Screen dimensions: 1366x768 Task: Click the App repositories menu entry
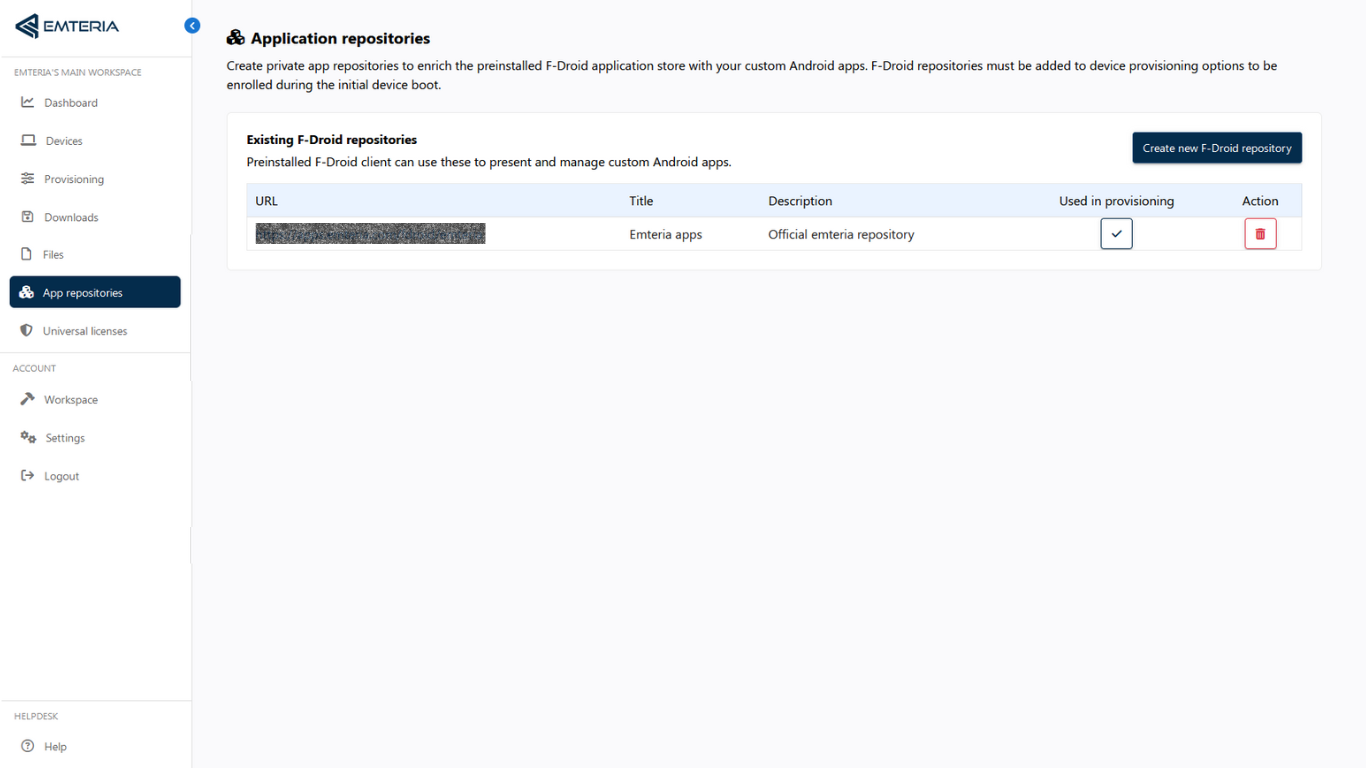tap(82, 292)
